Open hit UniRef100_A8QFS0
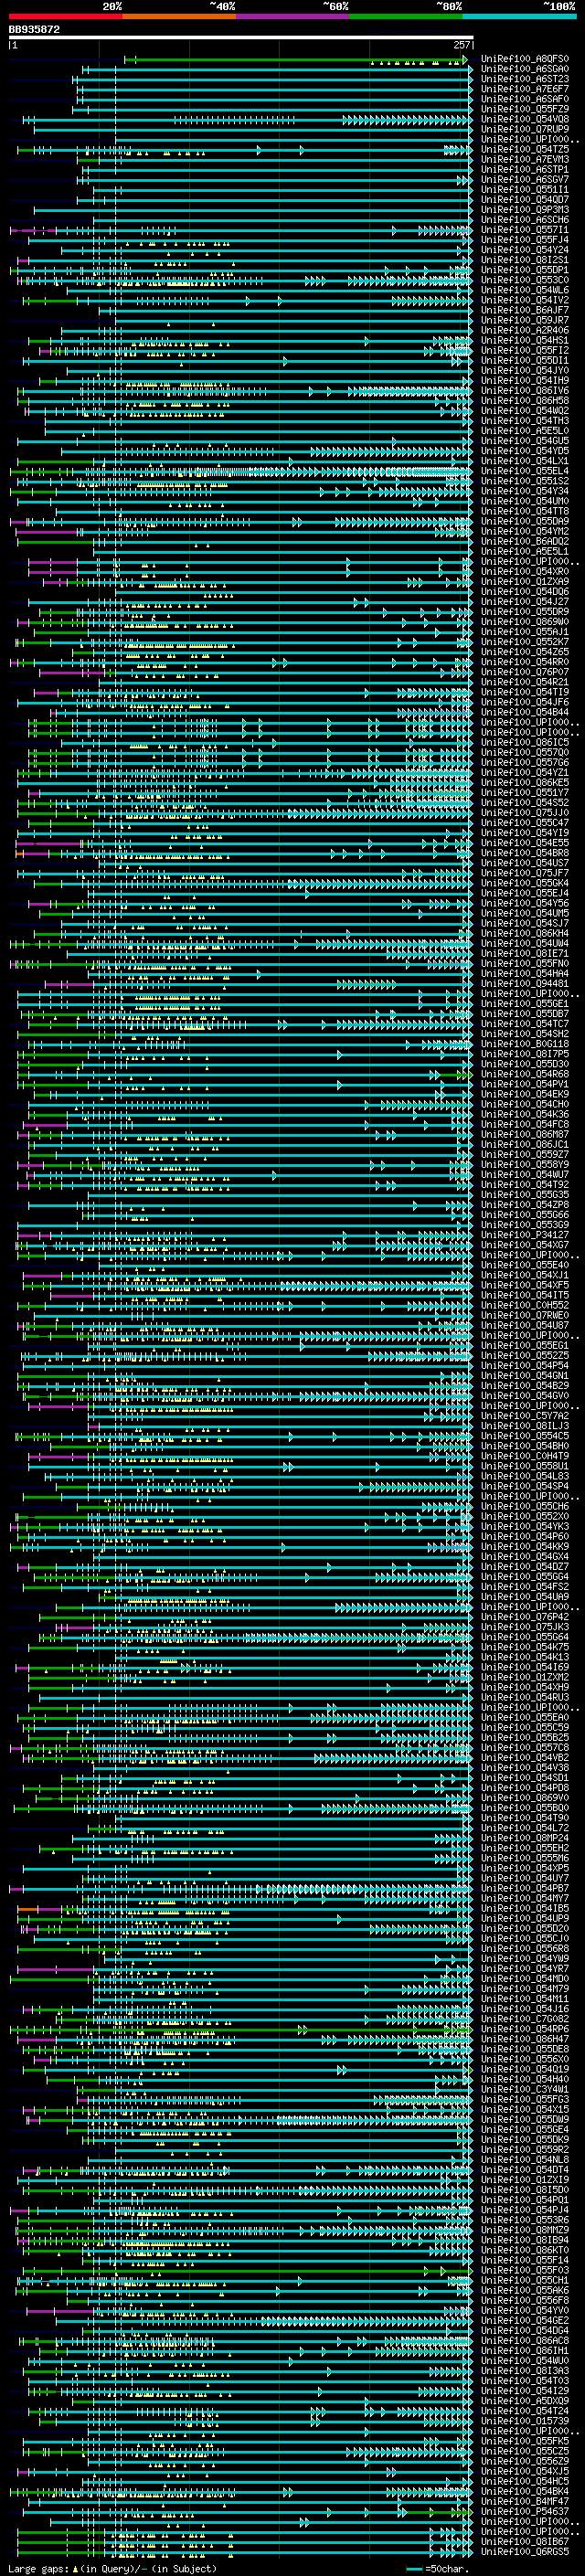The image size is (585, 2576). tap(525, 59)
